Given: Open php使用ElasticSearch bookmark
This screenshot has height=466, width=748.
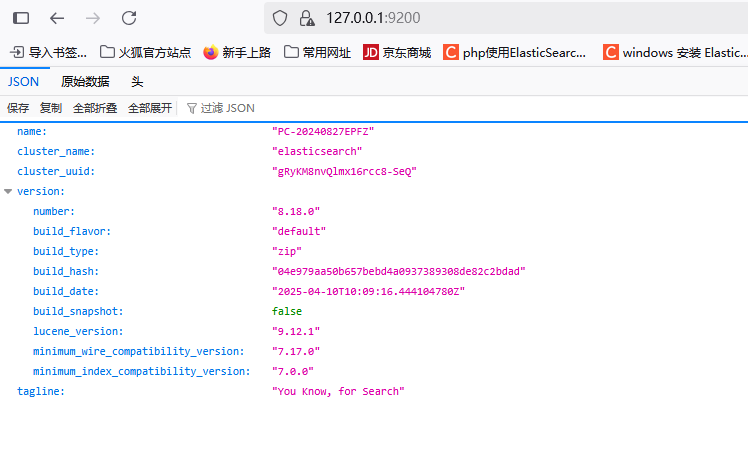Looking at the screenshot, I should pos(515,52).
